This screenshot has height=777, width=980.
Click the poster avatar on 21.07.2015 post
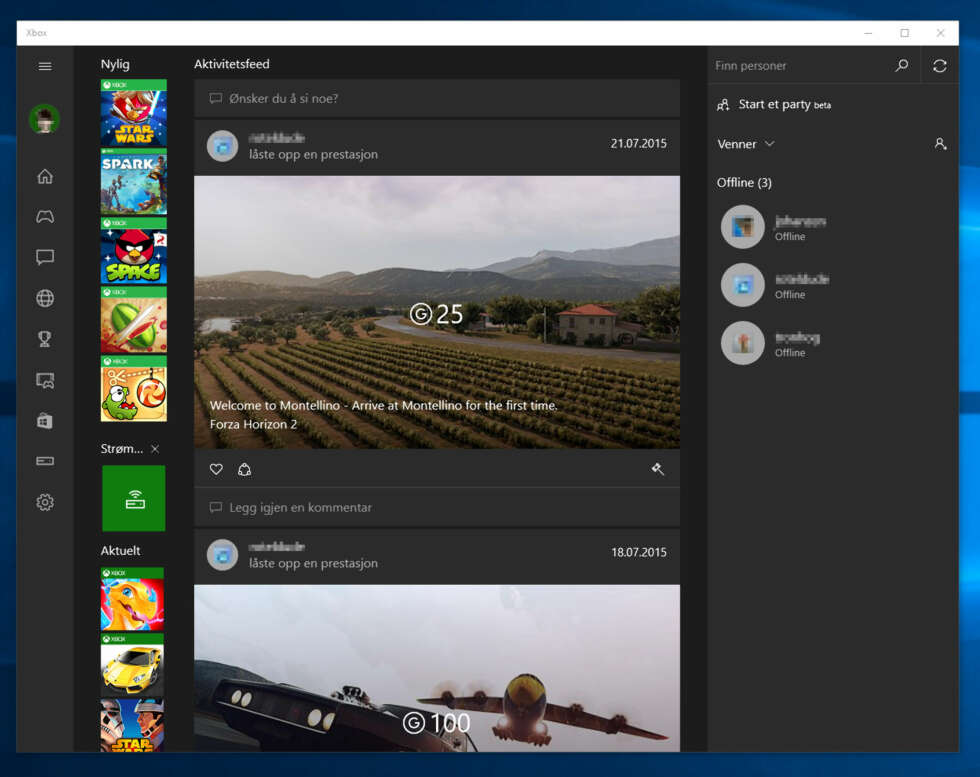pyautogui.click(x=222, y=146)
